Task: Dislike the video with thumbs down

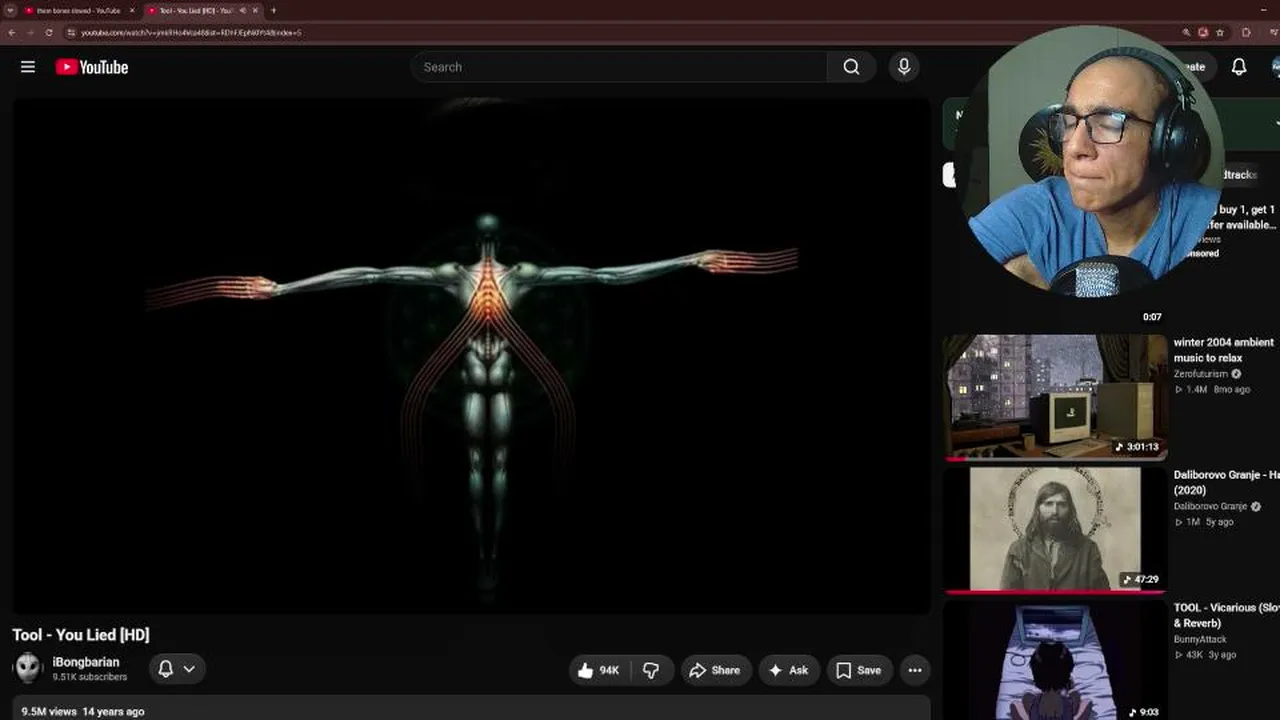Action: pyautogui.click(x=651, y=670)
